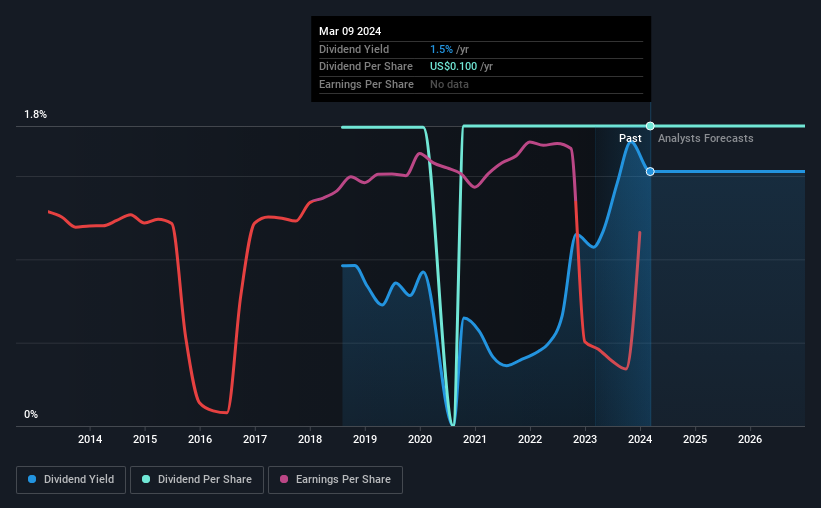Click the Past region label

click(x=630, y=138)
